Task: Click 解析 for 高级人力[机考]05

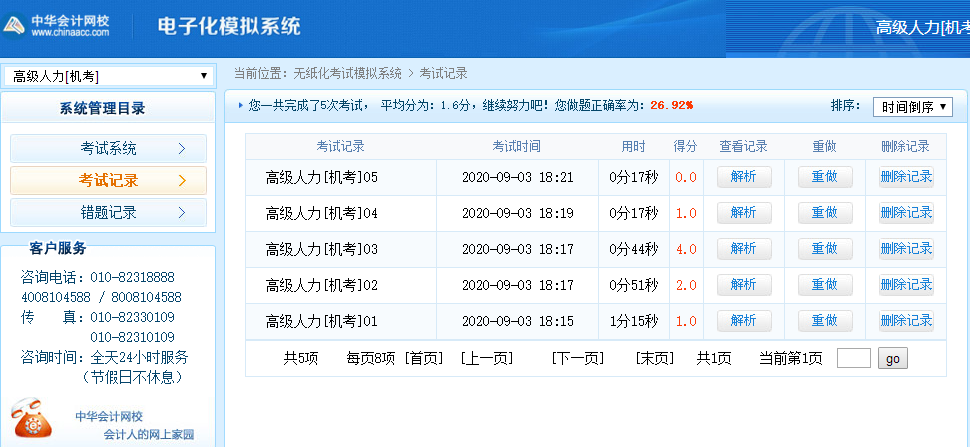Action: click(x=744, y=177)
